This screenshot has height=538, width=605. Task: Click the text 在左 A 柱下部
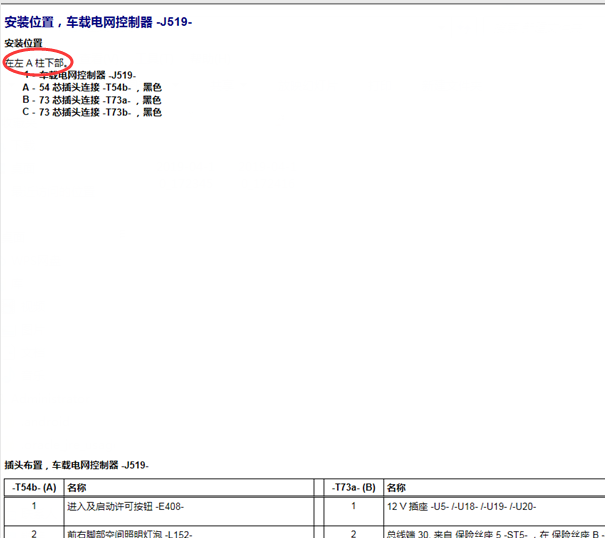tap(36, 63)
